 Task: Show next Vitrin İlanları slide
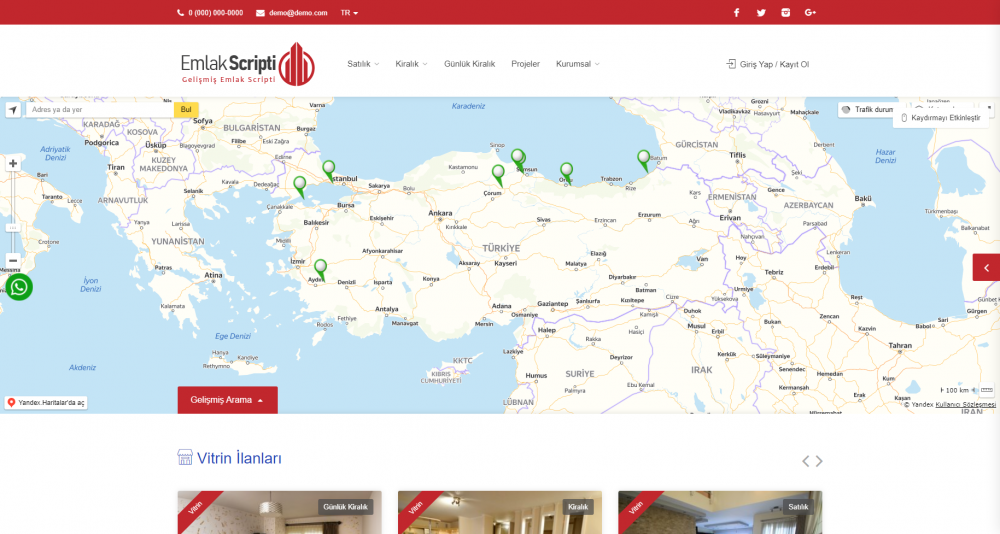pos(819,461)
